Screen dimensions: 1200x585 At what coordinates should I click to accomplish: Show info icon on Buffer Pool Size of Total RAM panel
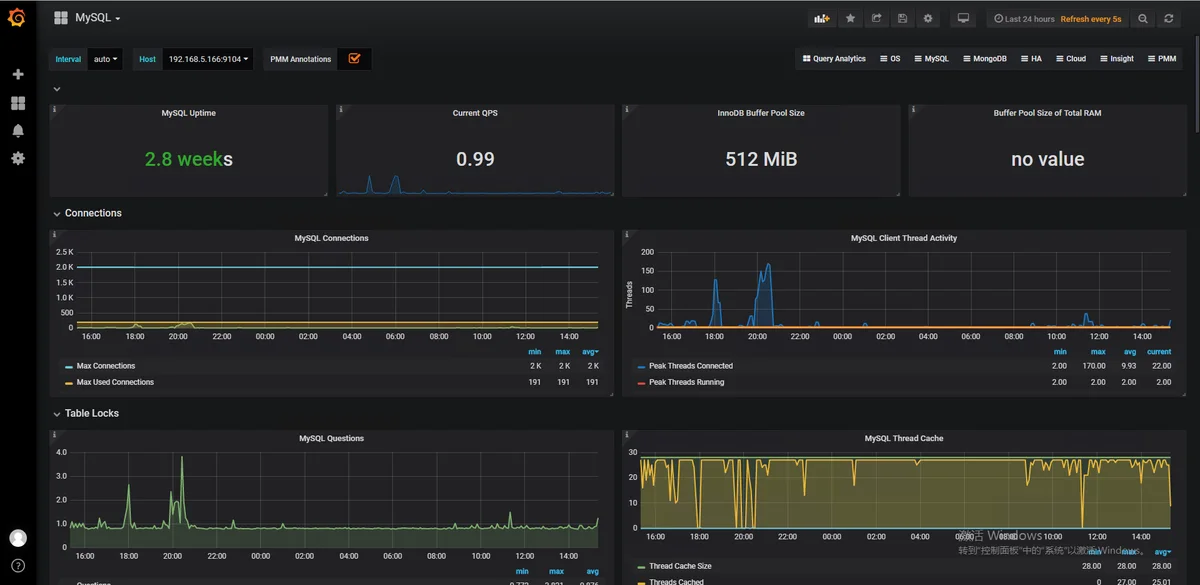click(x=912, y=109)
